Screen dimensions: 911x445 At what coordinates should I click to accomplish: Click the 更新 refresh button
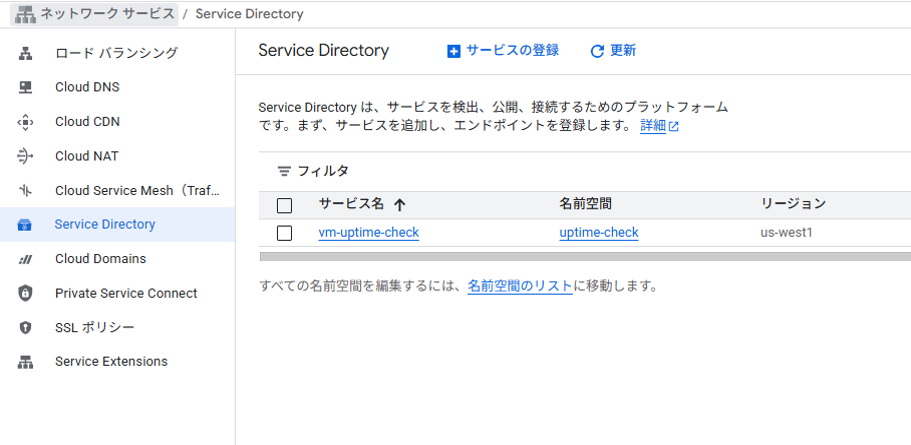pos(614,51)
